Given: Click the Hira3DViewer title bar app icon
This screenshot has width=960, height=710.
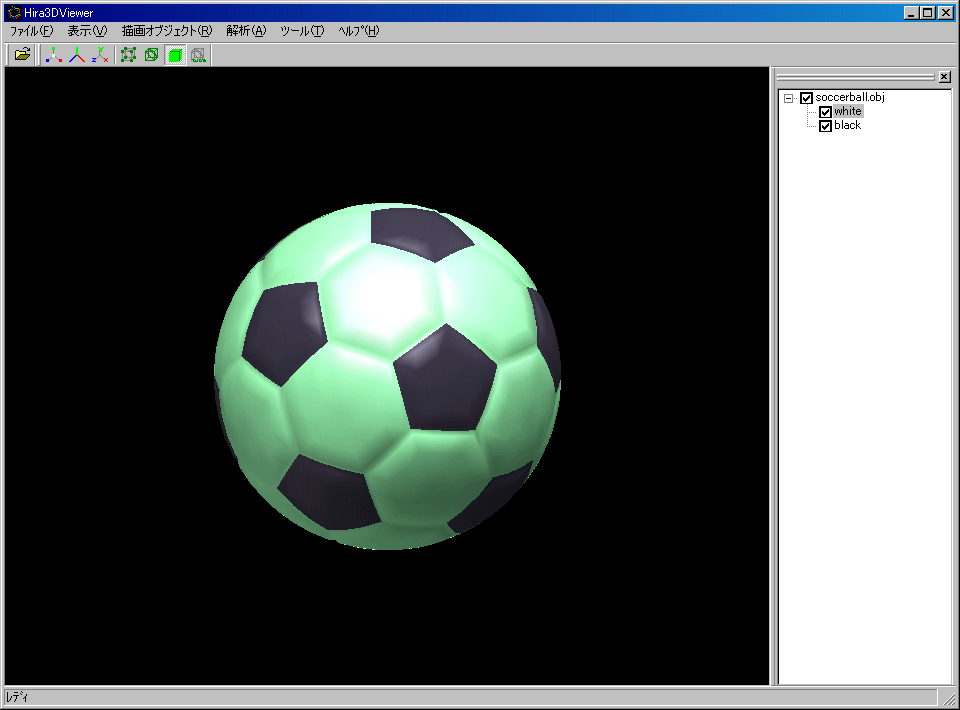Looking at the screenshot, I should 13,12.
